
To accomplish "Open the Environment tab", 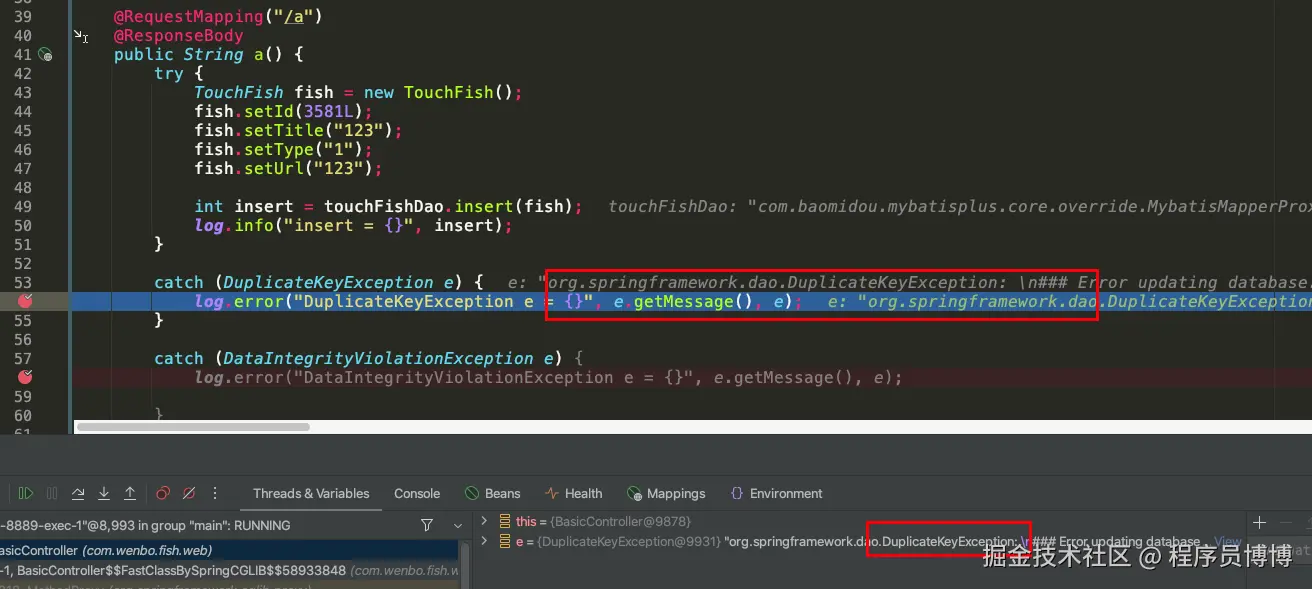I will pos(776,494).
